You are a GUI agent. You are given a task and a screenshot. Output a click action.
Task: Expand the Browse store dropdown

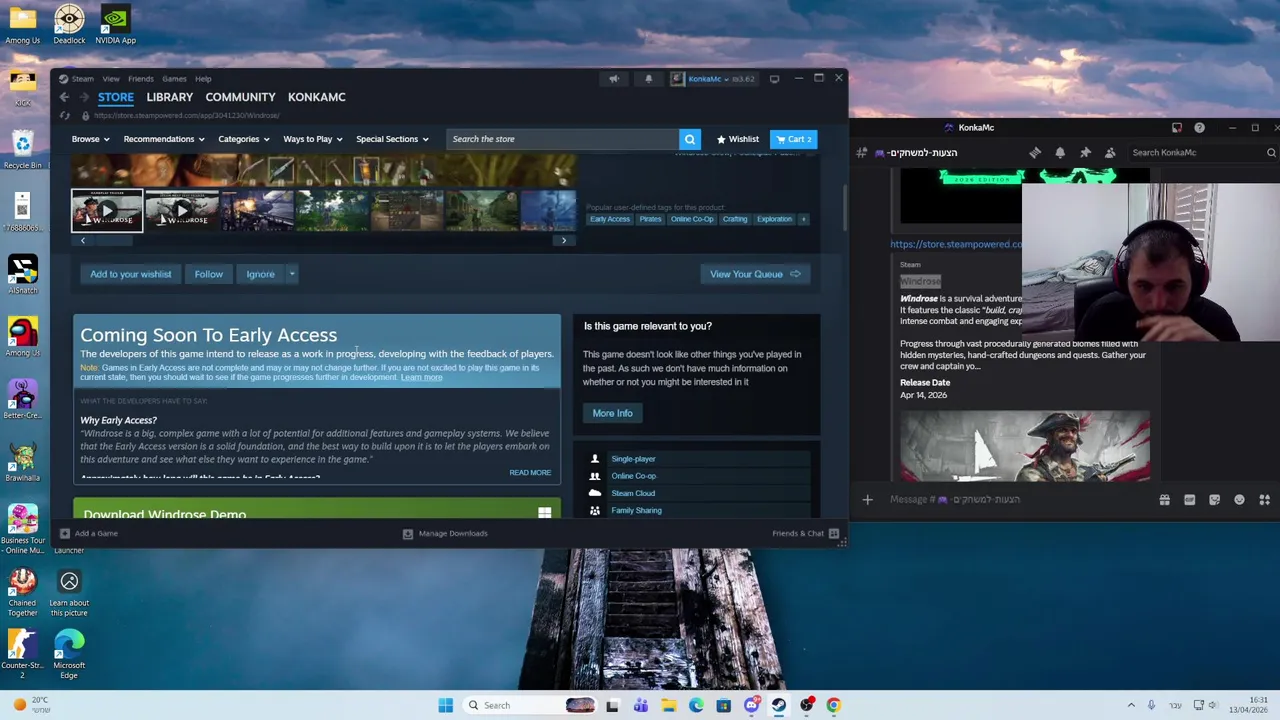[x=90, y=139]
